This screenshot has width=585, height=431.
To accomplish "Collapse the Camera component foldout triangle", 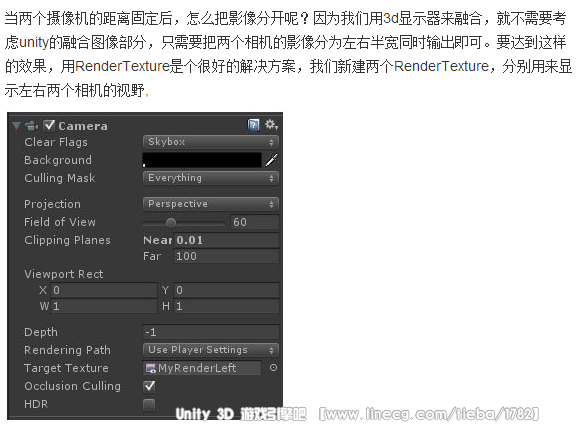I will (x=16, y=126).
